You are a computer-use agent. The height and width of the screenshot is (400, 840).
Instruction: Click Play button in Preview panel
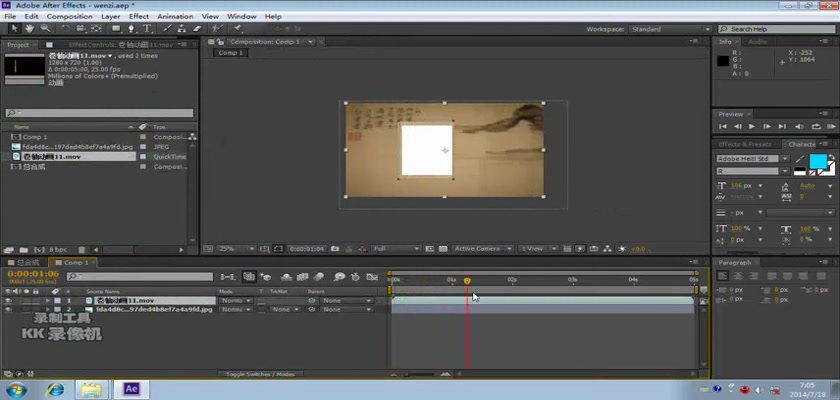point(752,127)
